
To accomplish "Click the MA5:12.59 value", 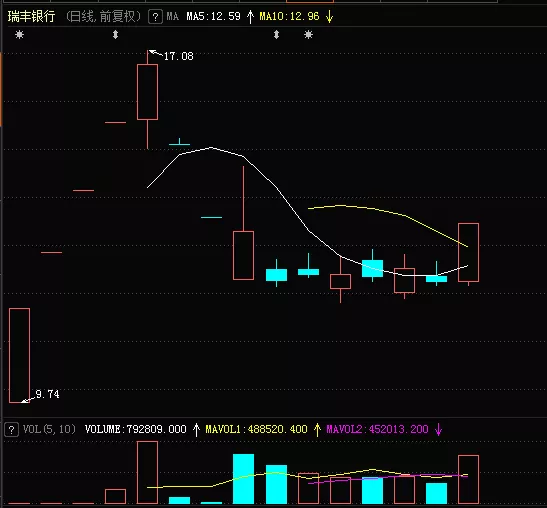I will click(213, 16).
